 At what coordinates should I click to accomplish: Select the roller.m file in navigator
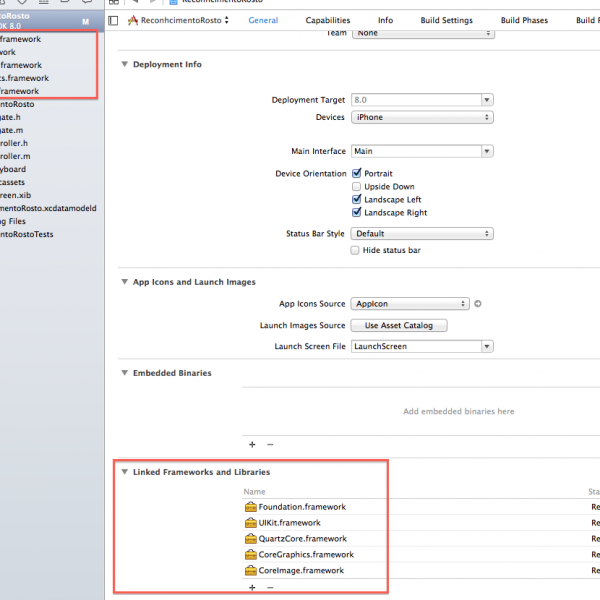[15, 156]
